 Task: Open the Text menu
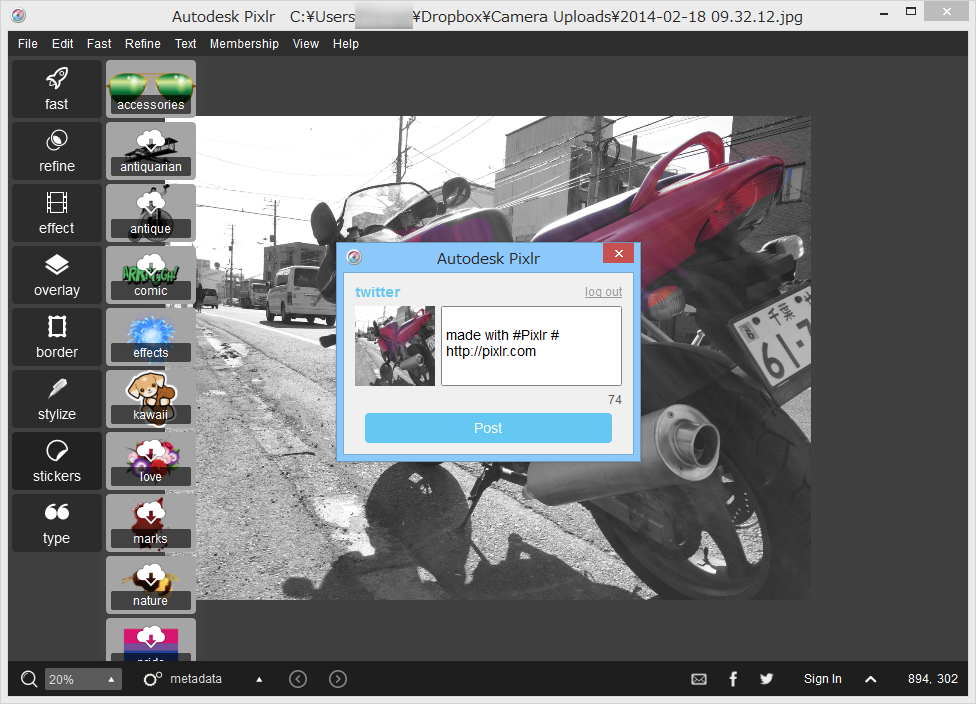coord(185,44)
